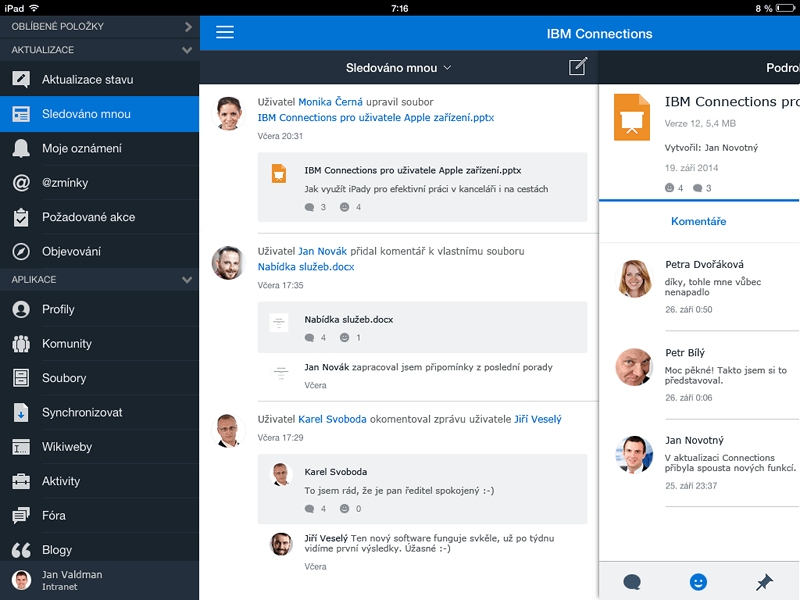
Task: Switch to the Komentáře tab
Action: click(698, 221)
